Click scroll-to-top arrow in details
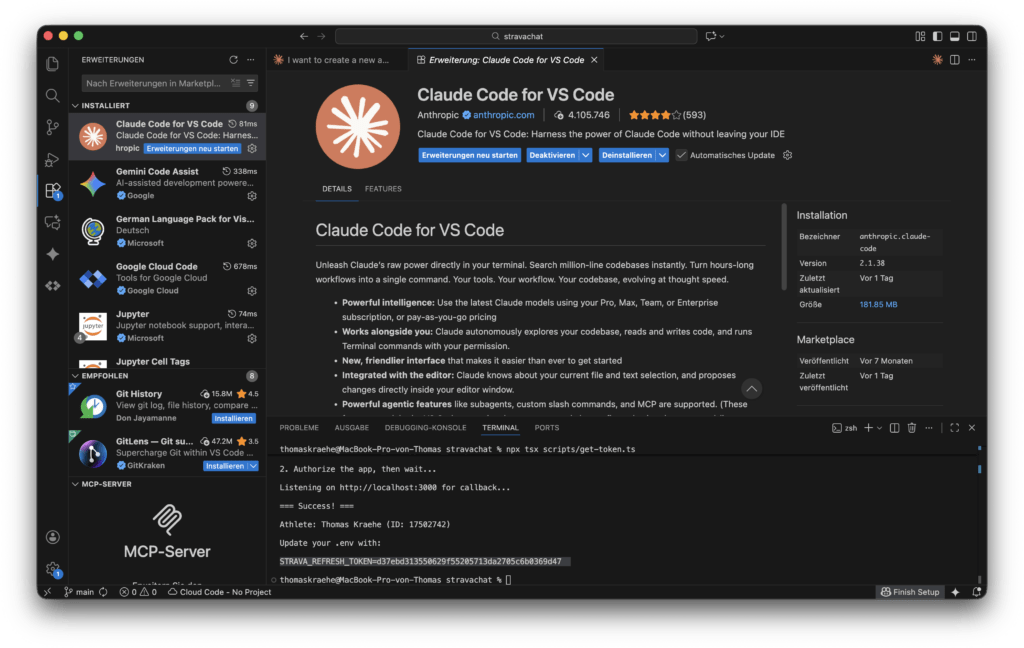Image resolution: width=1024 pixels, height=648 pixels. point(752,389)
